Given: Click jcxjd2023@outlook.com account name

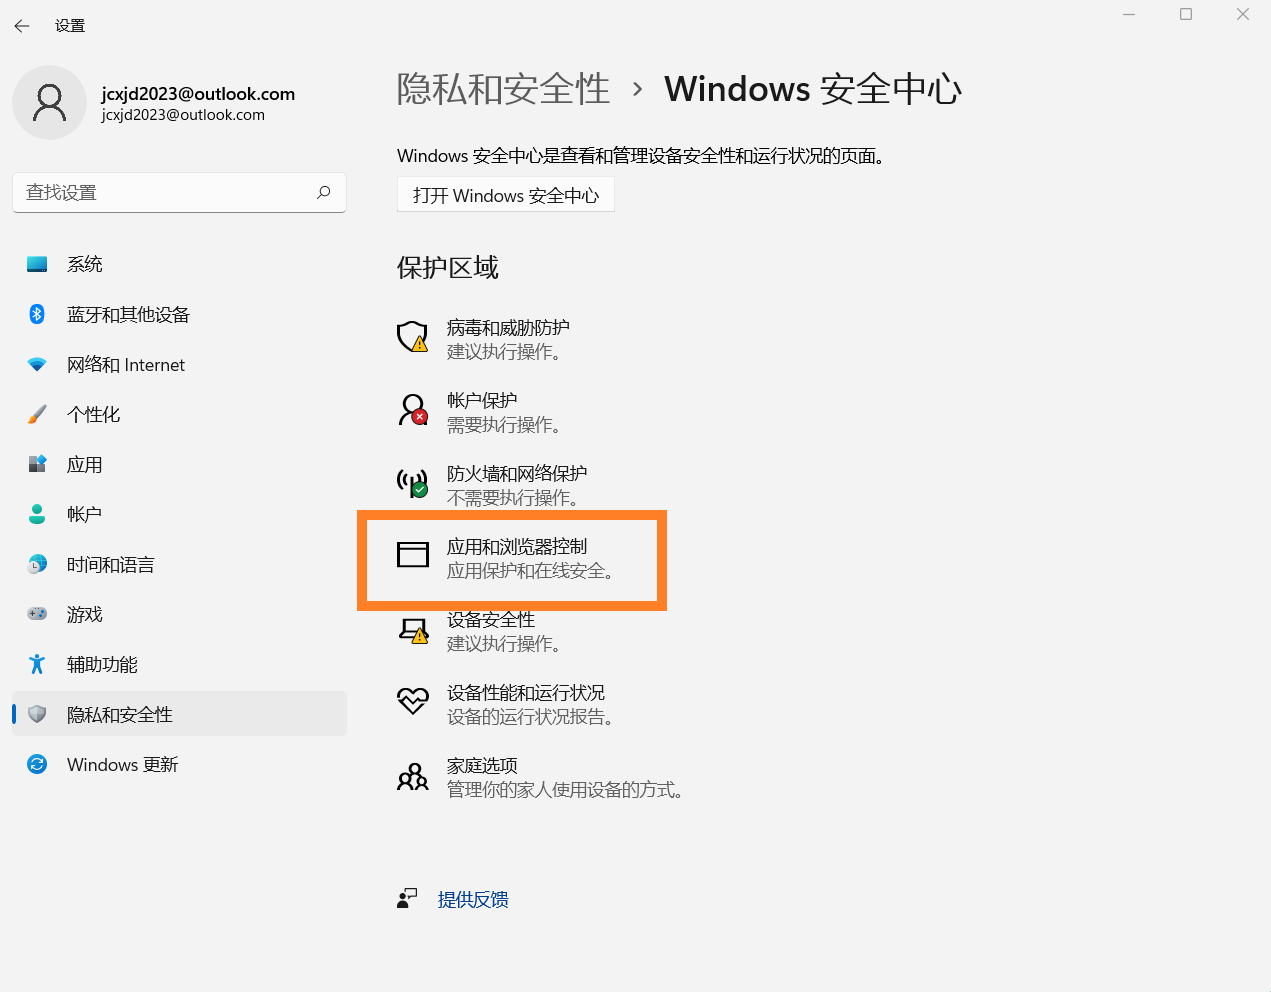Looking at the screenshot, I should tap(198, 93).
